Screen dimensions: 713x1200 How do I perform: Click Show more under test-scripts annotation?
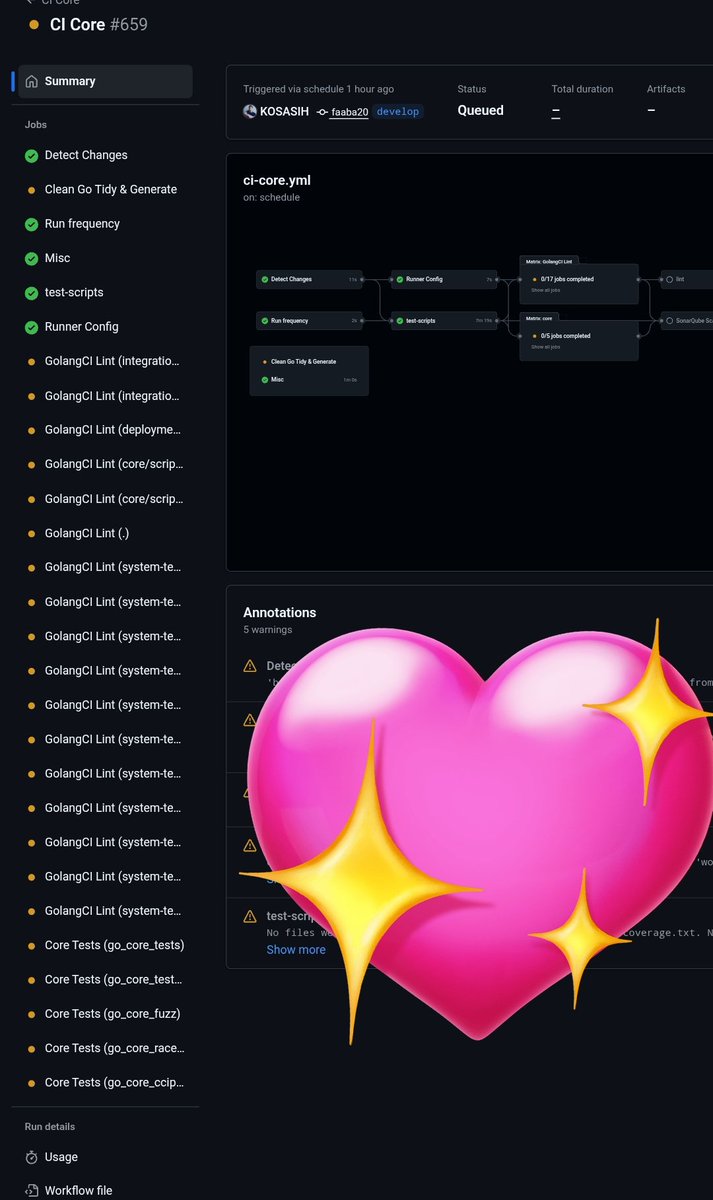[296, 950]
